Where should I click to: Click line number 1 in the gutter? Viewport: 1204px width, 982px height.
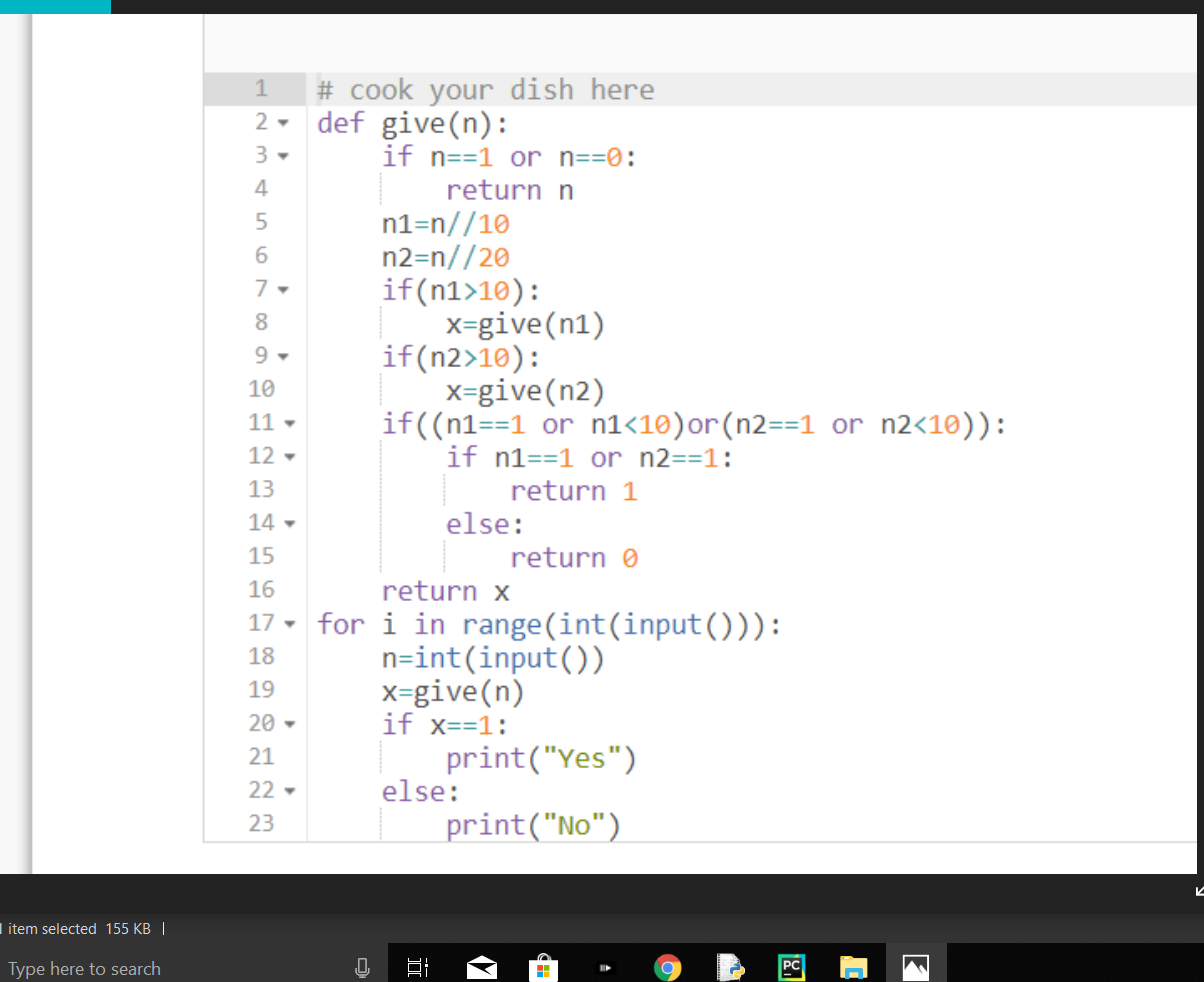(259, 88)
